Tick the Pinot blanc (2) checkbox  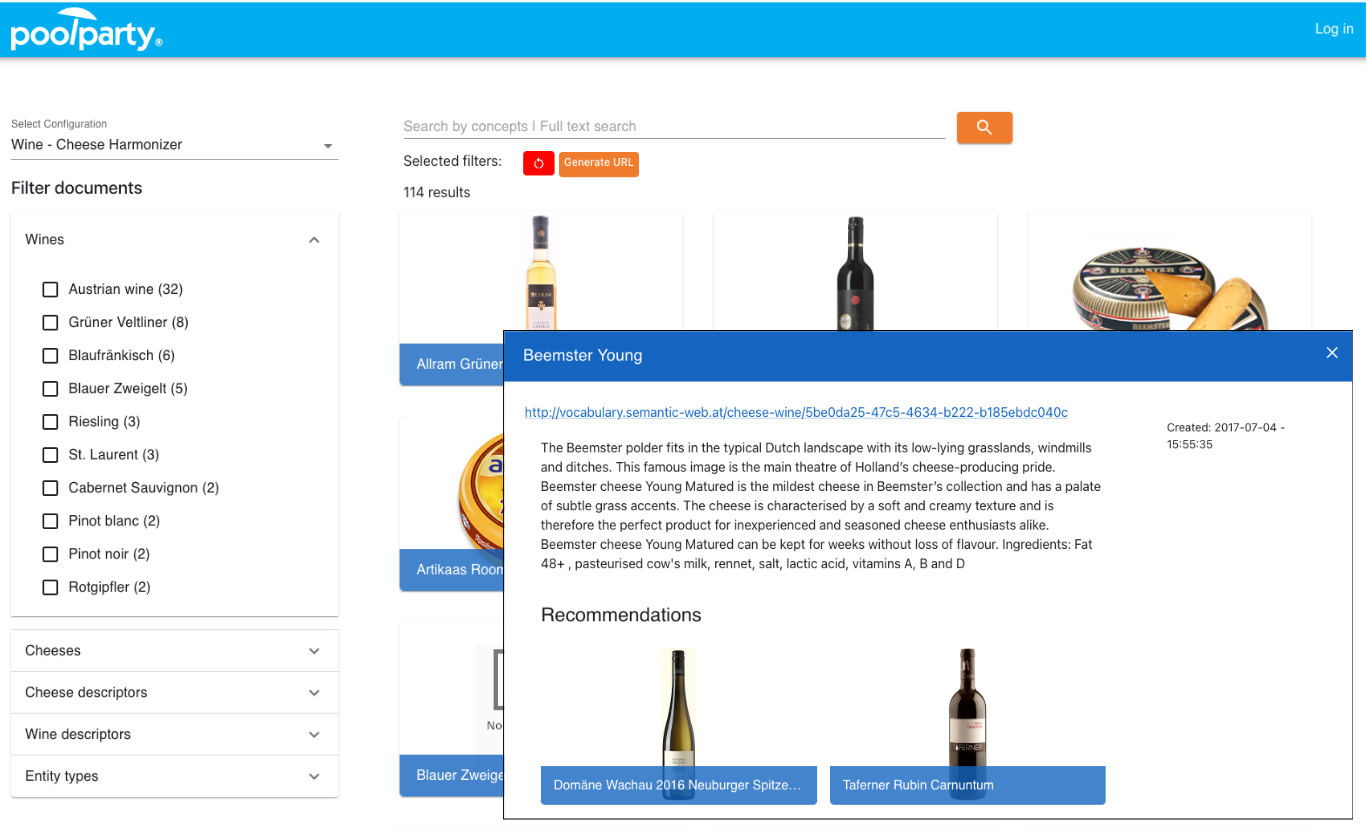(50, 520)
